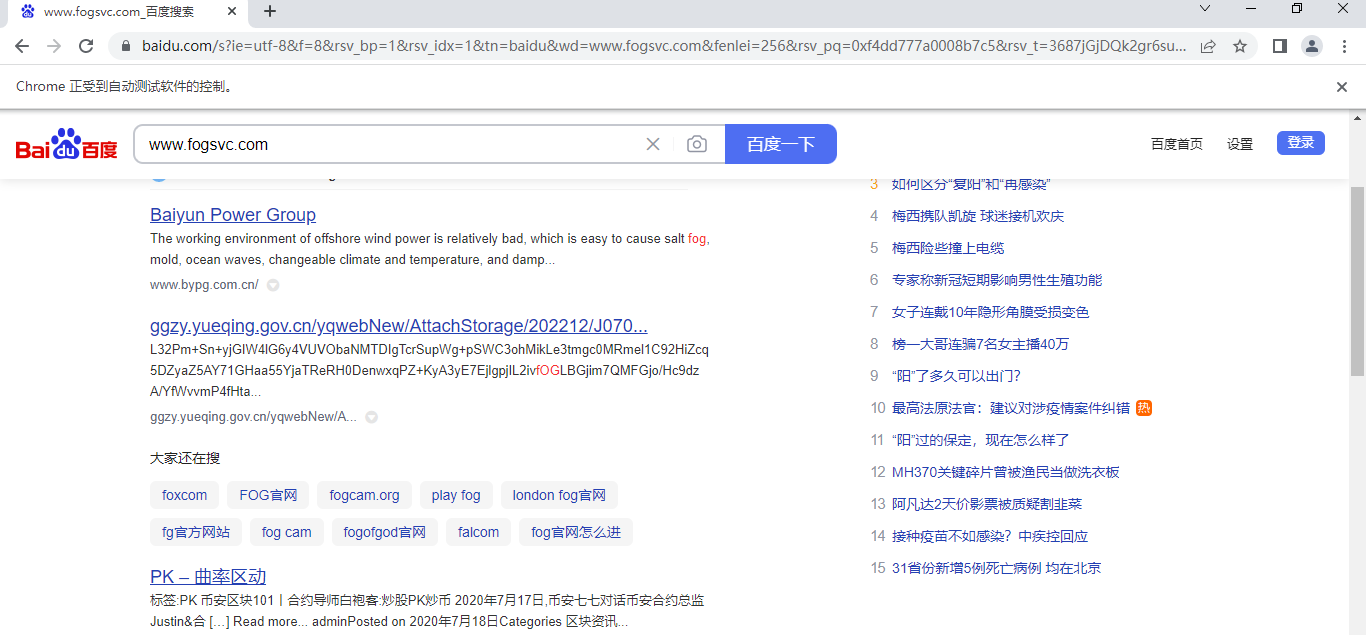
Task: Open 设置 menu
Action: point(1240,144)
